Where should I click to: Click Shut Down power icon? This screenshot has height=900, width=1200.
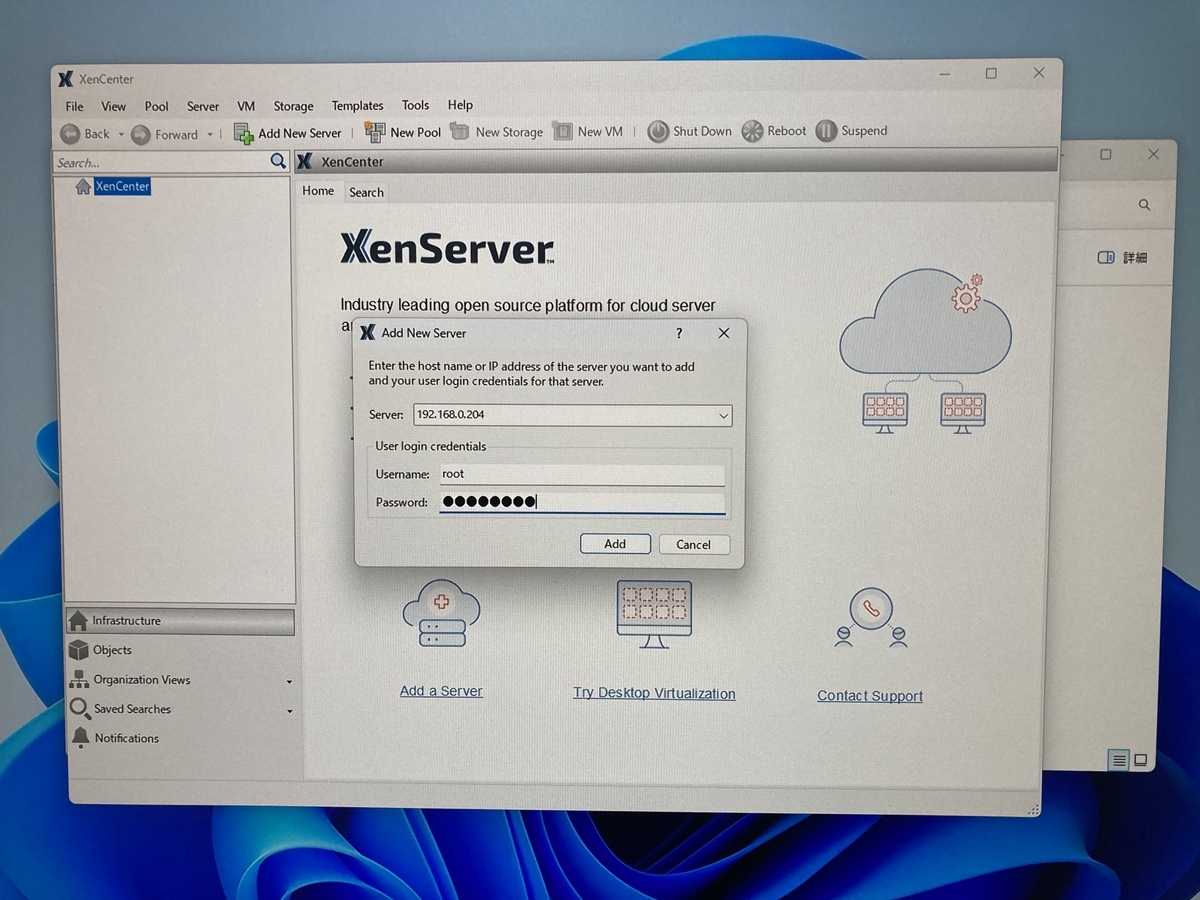pos(658,131)
